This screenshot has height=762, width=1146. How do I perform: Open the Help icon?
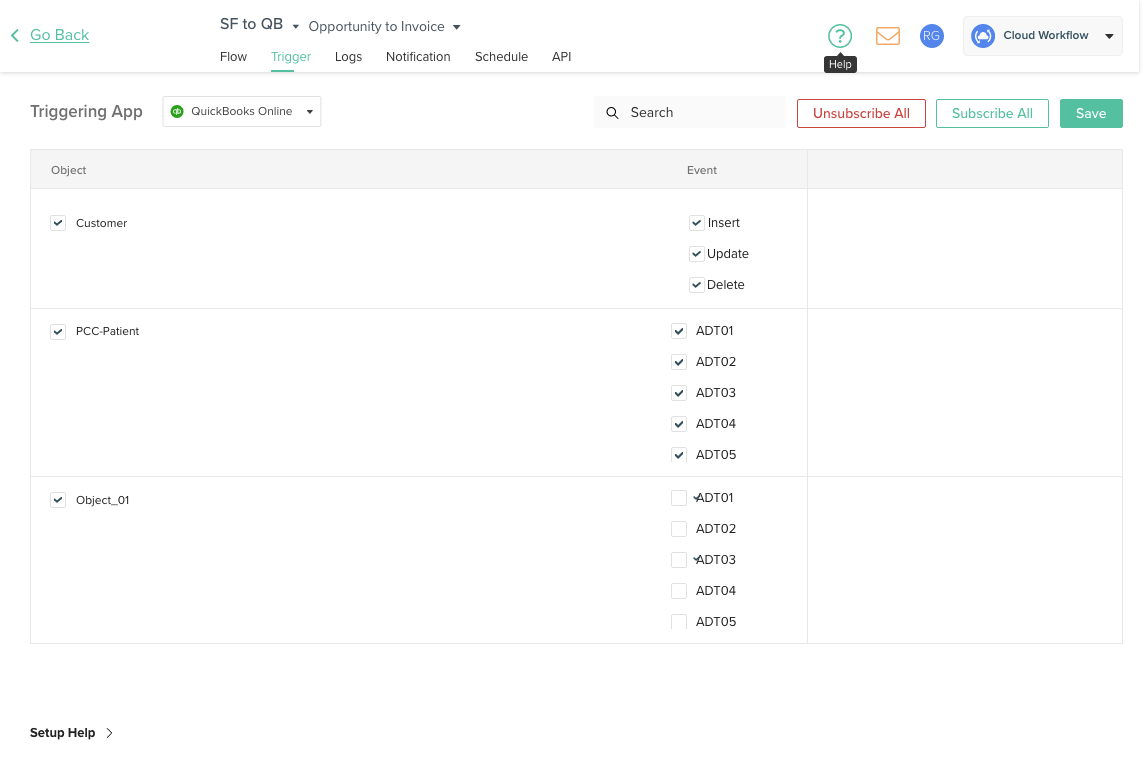[x=840, y=36]
